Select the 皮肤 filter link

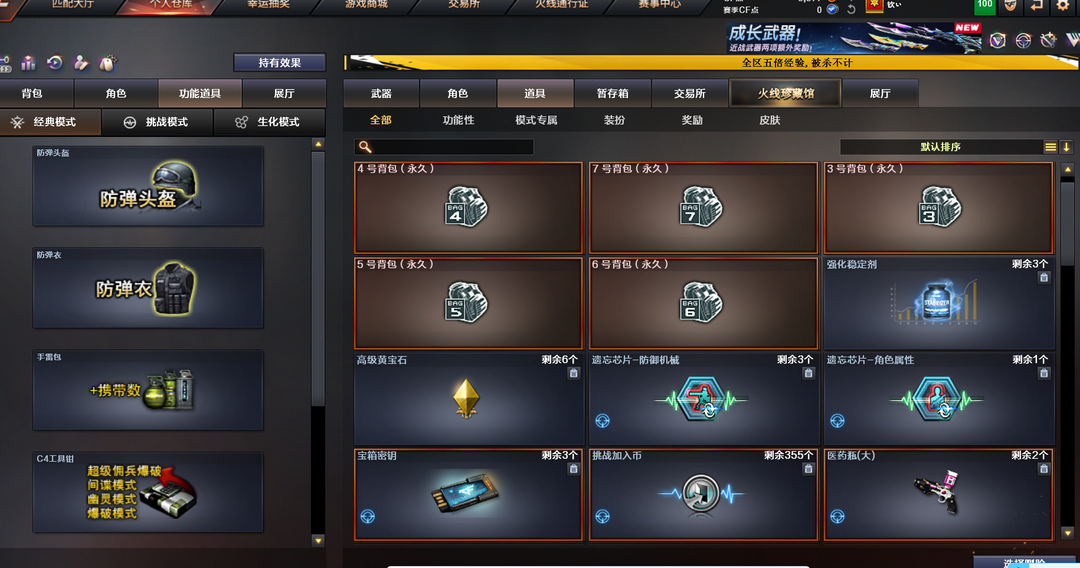(769, 120)
